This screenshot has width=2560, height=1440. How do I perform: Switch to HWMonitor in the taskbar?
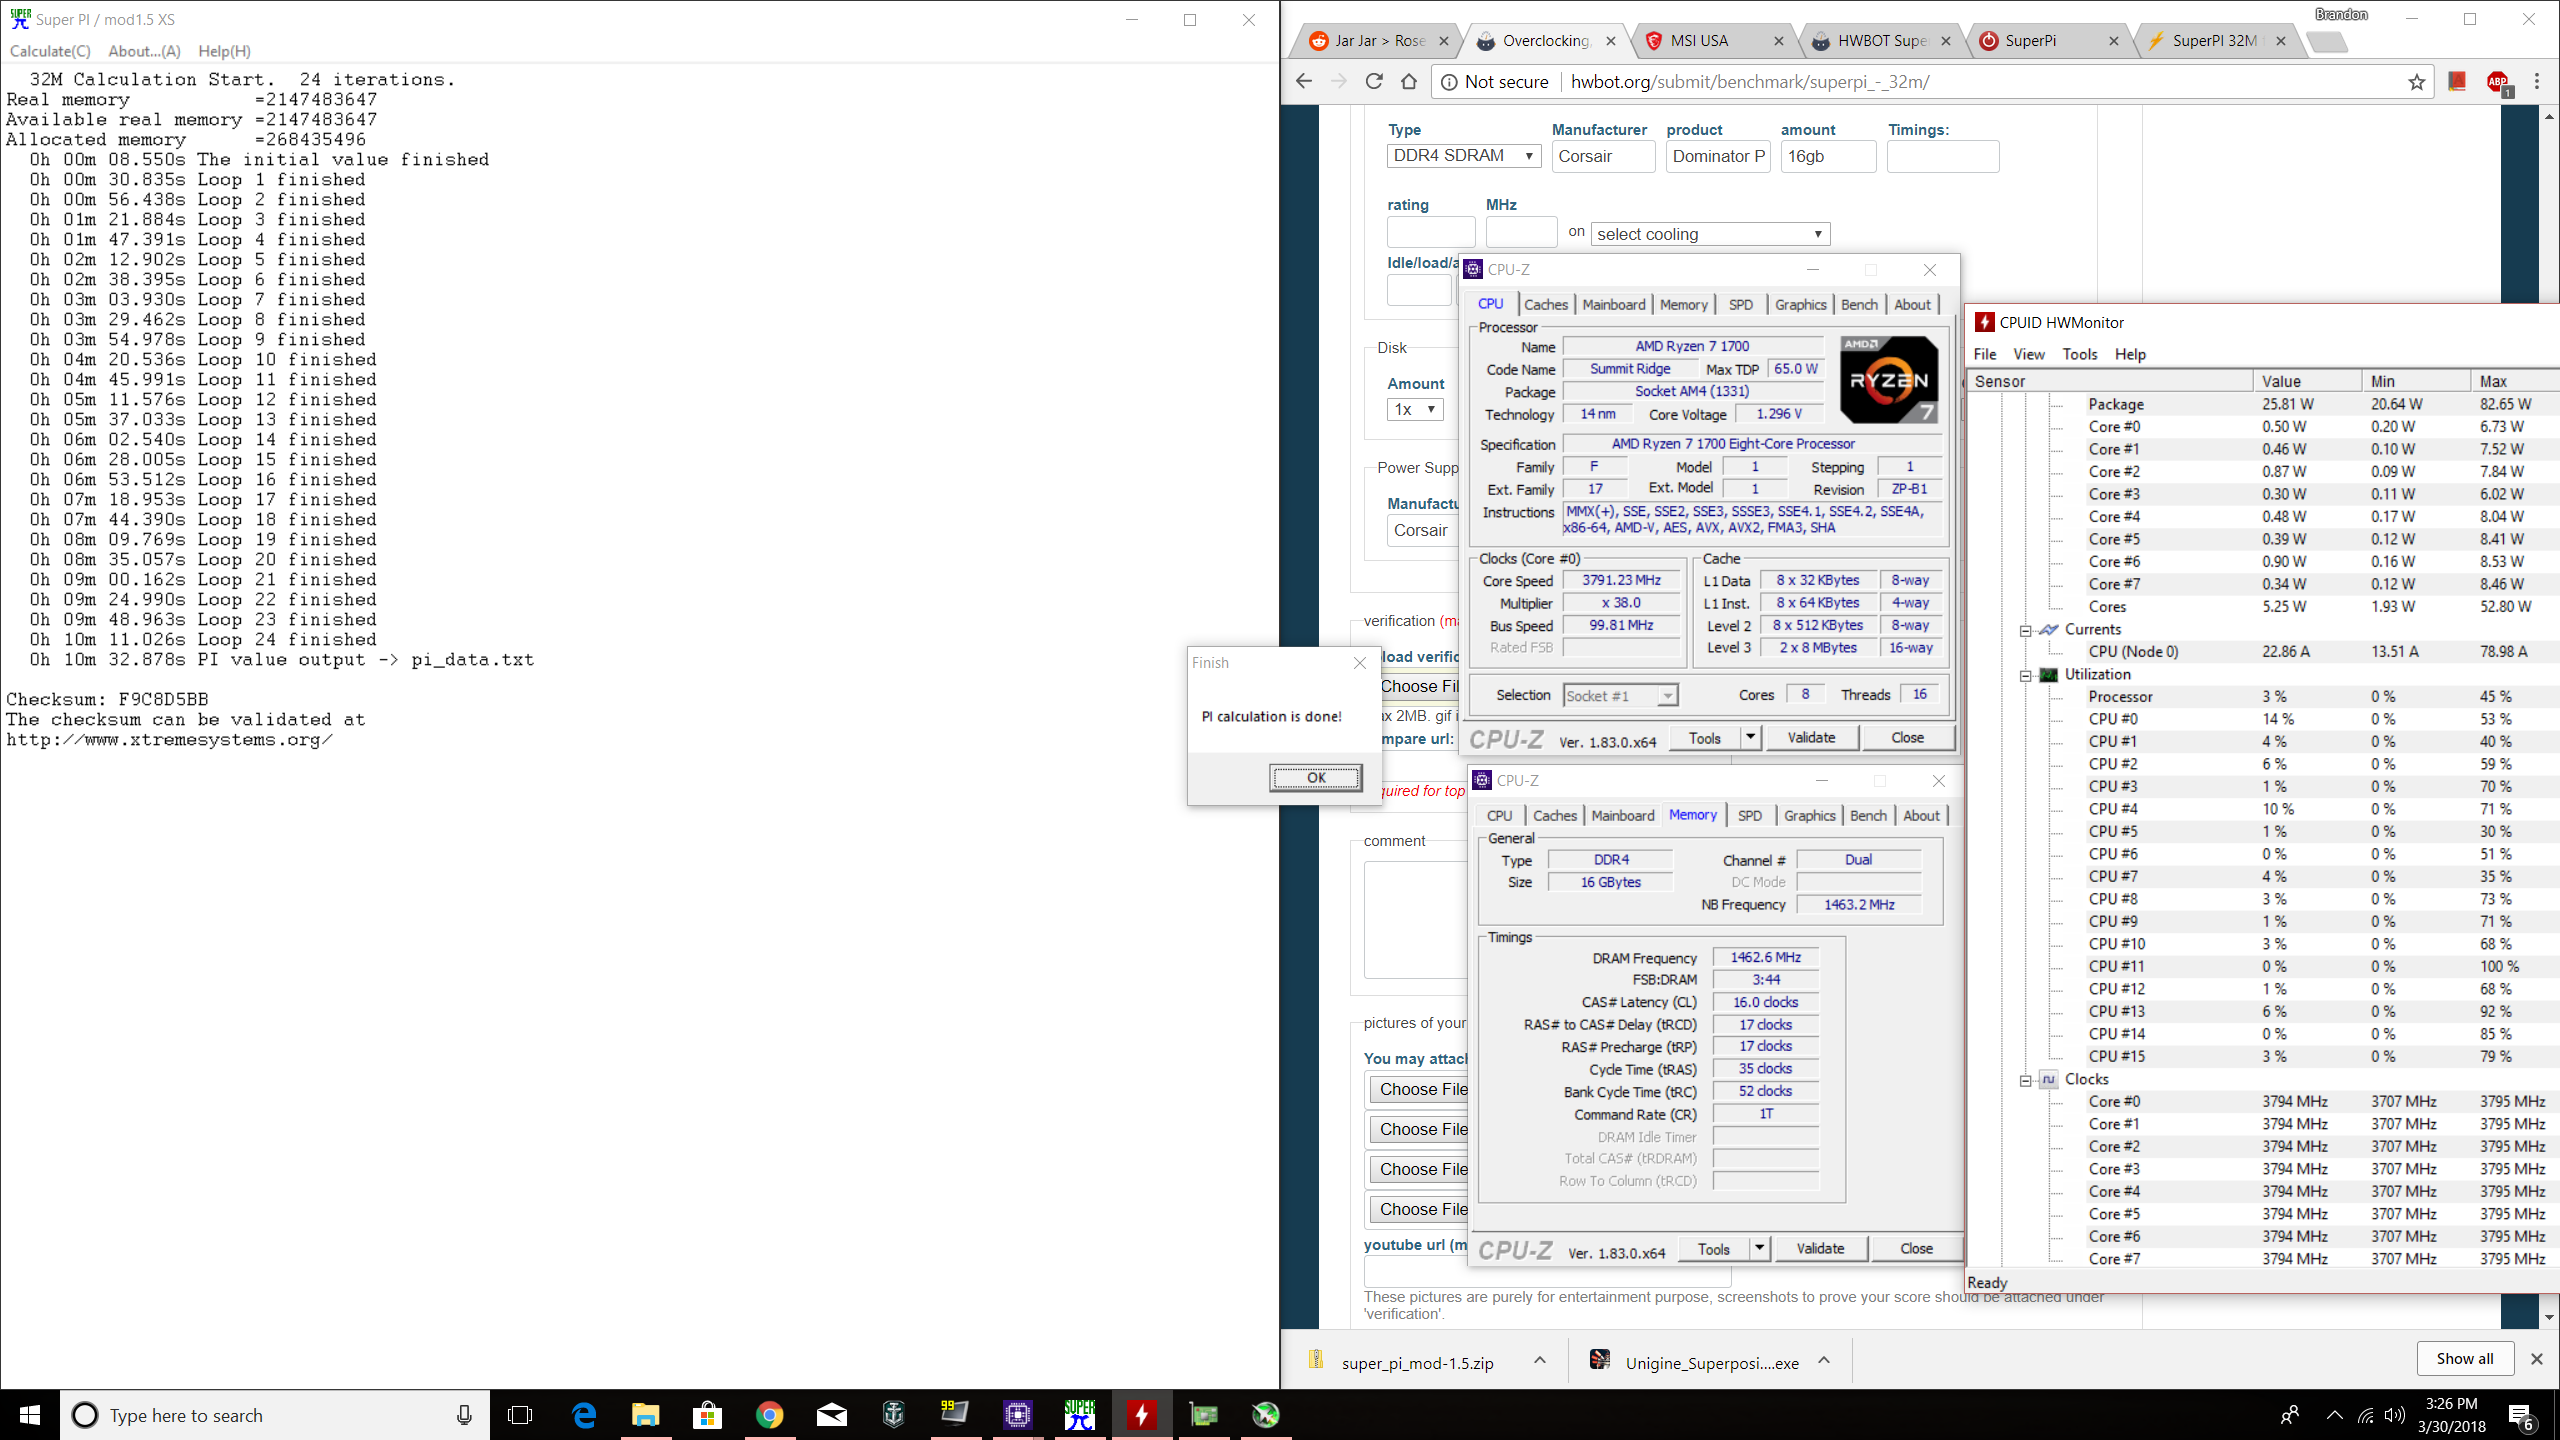tap(1141, 1415)
